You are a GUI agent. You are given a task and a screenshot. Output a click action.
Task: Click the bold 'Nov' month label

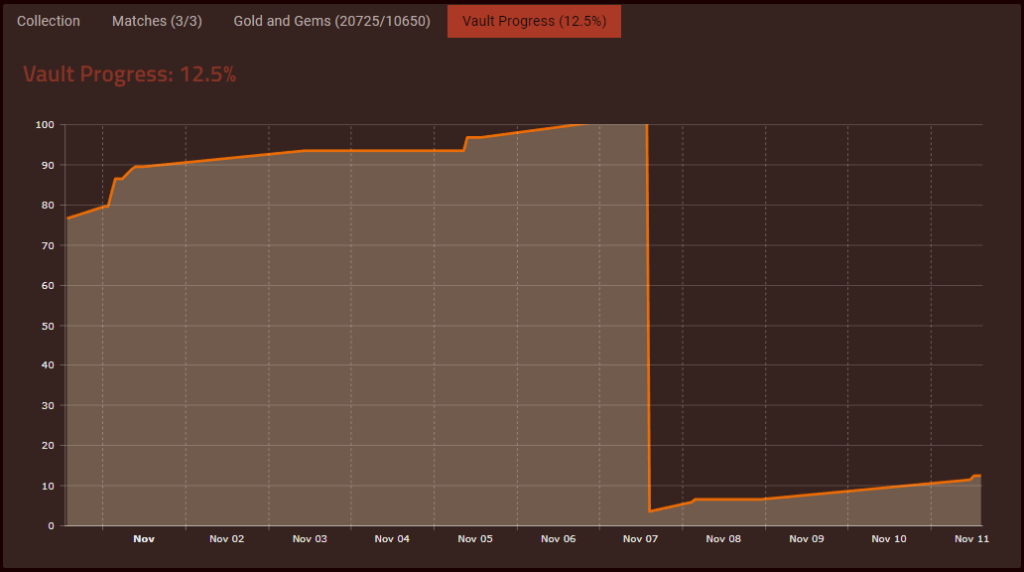[x=144, y=539]
